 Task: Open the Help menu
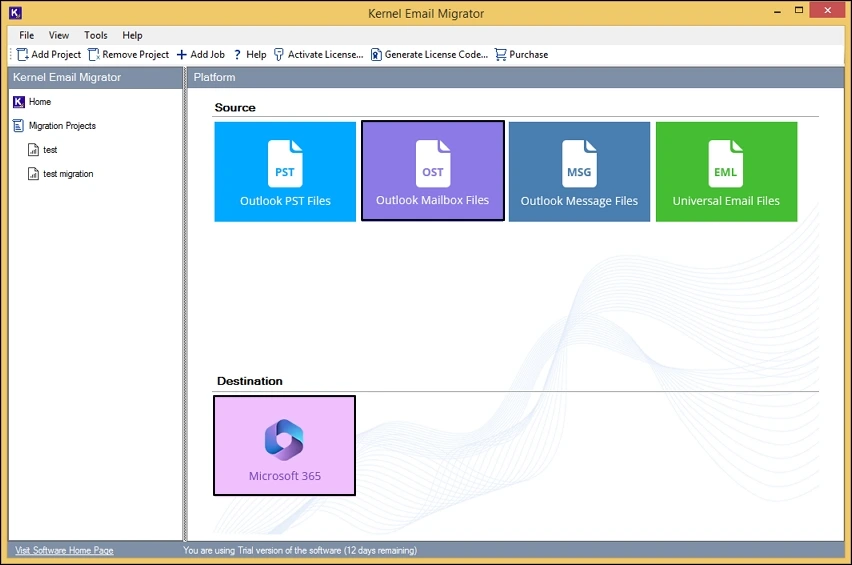[132, 35]
